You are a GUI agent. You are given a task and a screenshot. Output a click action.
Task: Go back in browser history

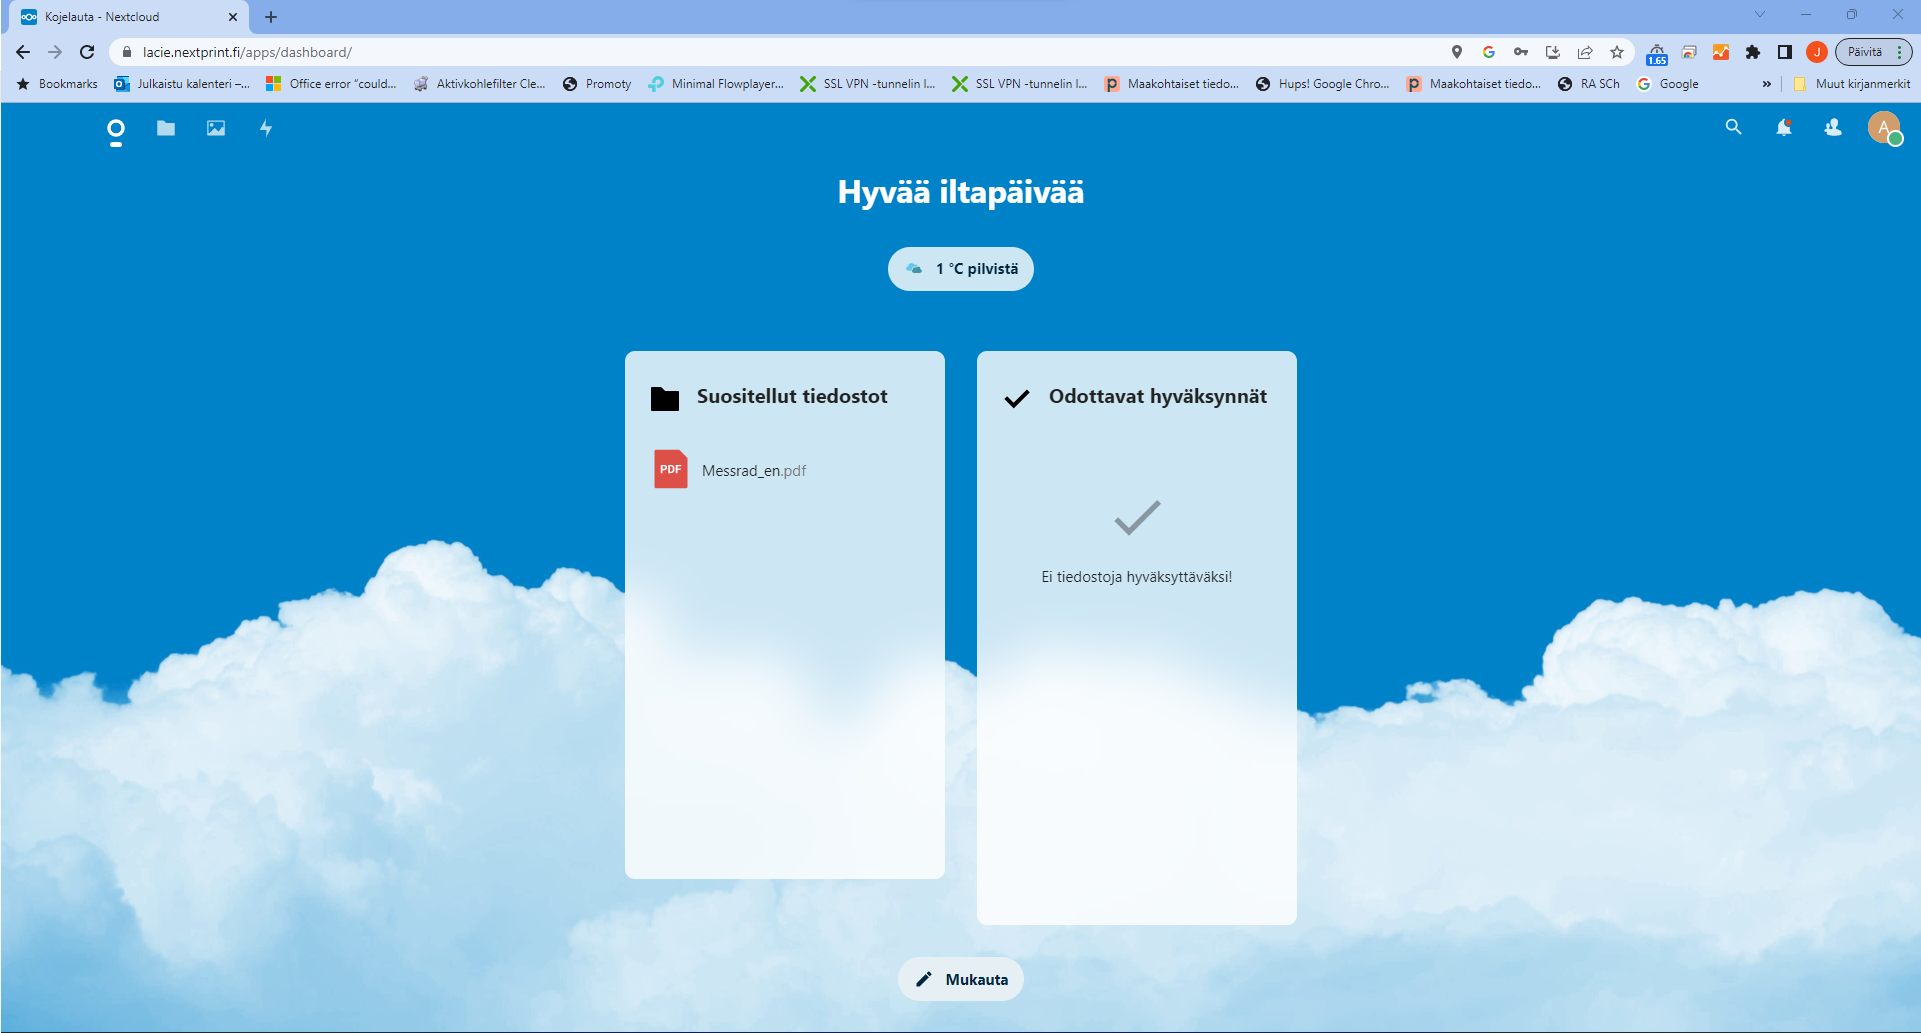pos(23,52)
